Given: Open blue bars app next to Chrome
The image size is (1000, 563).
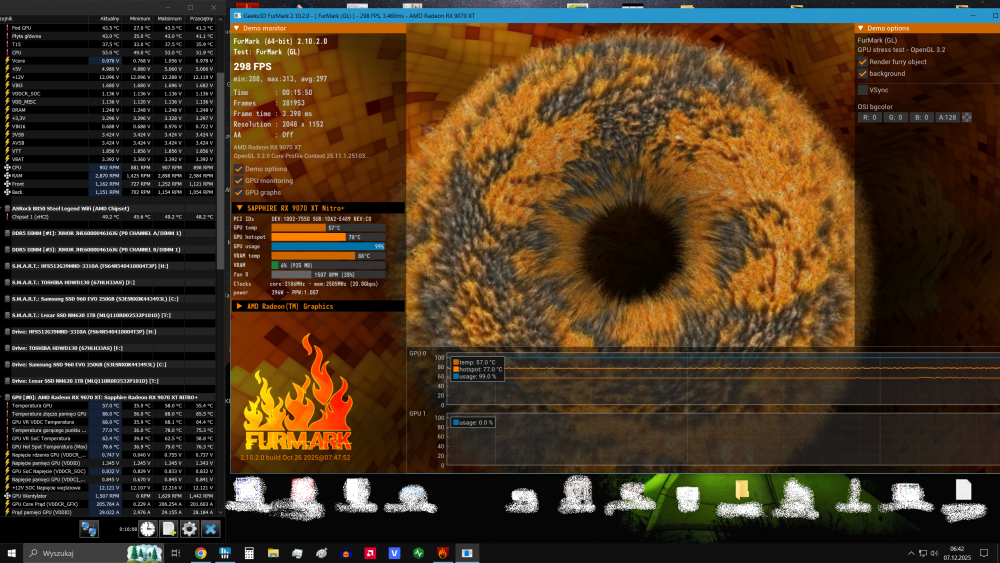Looking at the screenshot, I should click(x=224, y=553).
